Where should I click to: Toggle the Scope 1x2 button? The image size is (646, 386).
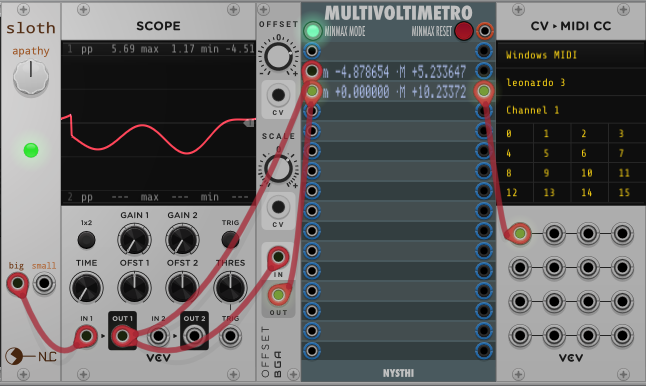tap(86, 240)
